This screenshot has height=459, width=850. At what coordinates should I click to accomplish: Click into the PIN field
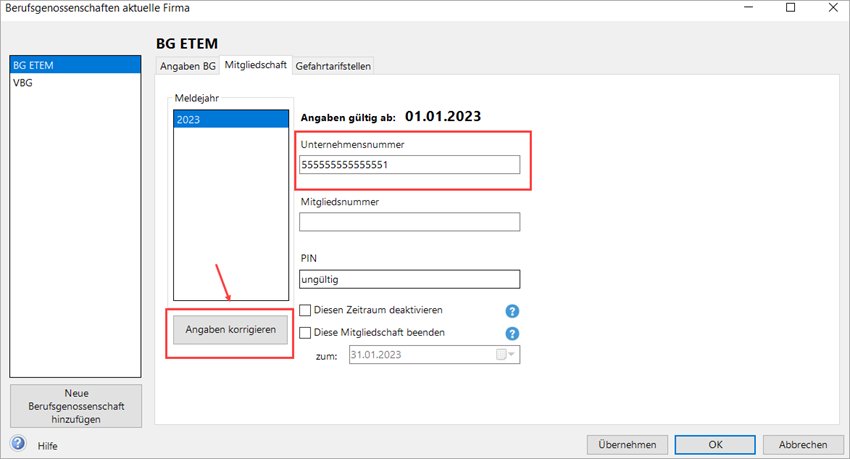click(409, 279)
